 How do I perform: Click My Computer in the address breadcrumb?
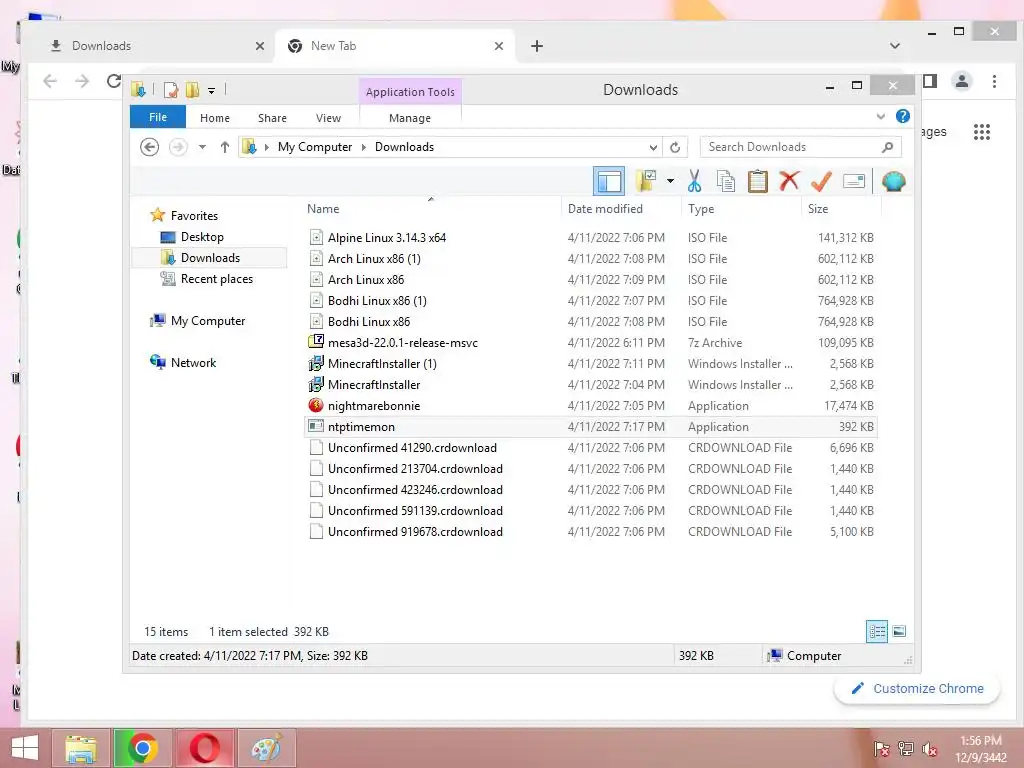[x=315, y=147]
